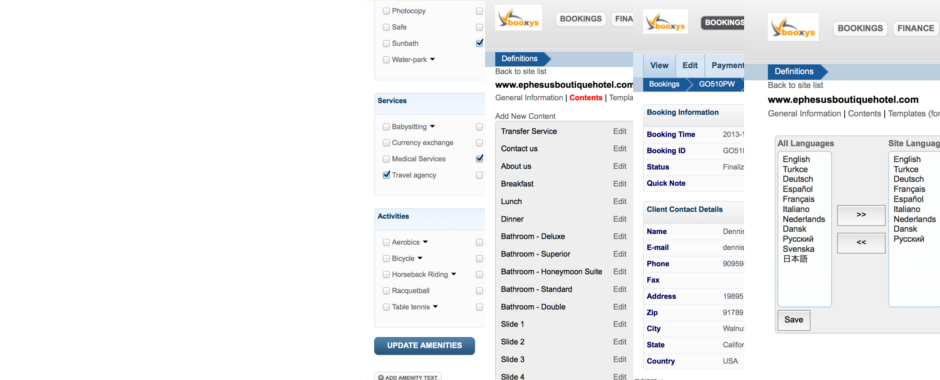Tick the Racquetball activity checkbox
The width and height of the screenshot is (940, 380).
(386, 291)
